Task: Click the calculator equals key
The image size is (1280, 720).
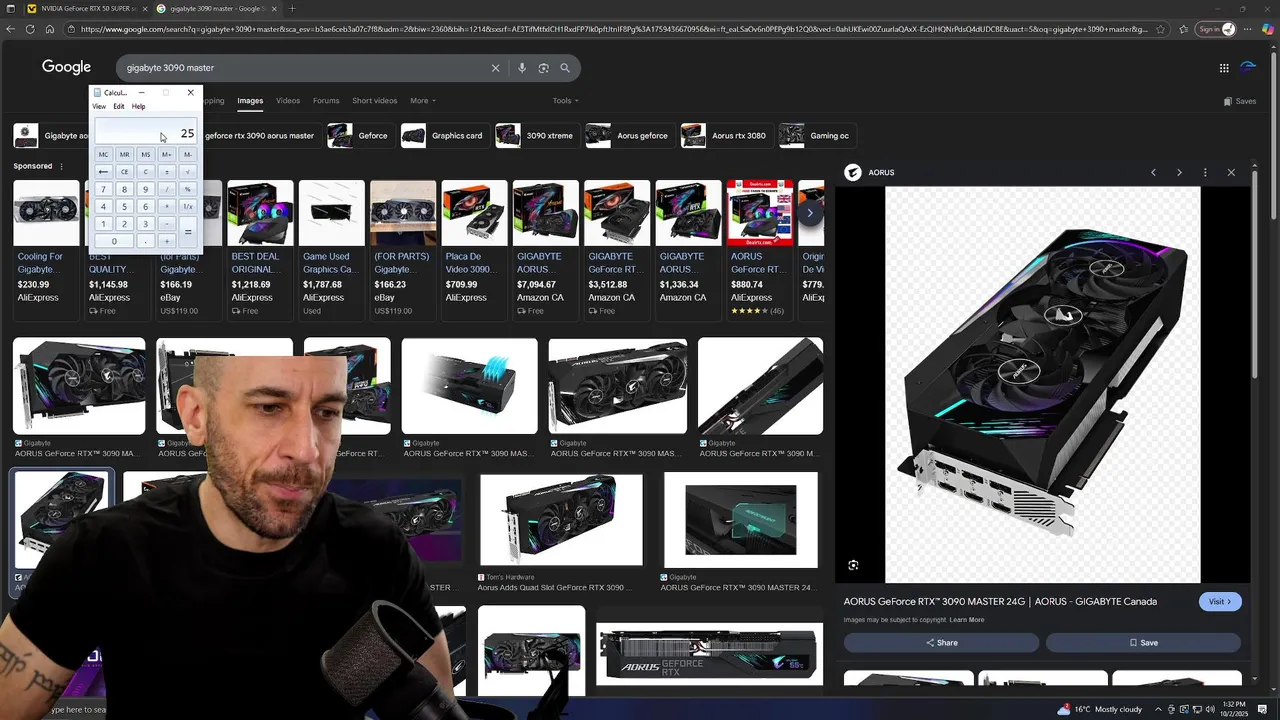Action: point(188,232)
